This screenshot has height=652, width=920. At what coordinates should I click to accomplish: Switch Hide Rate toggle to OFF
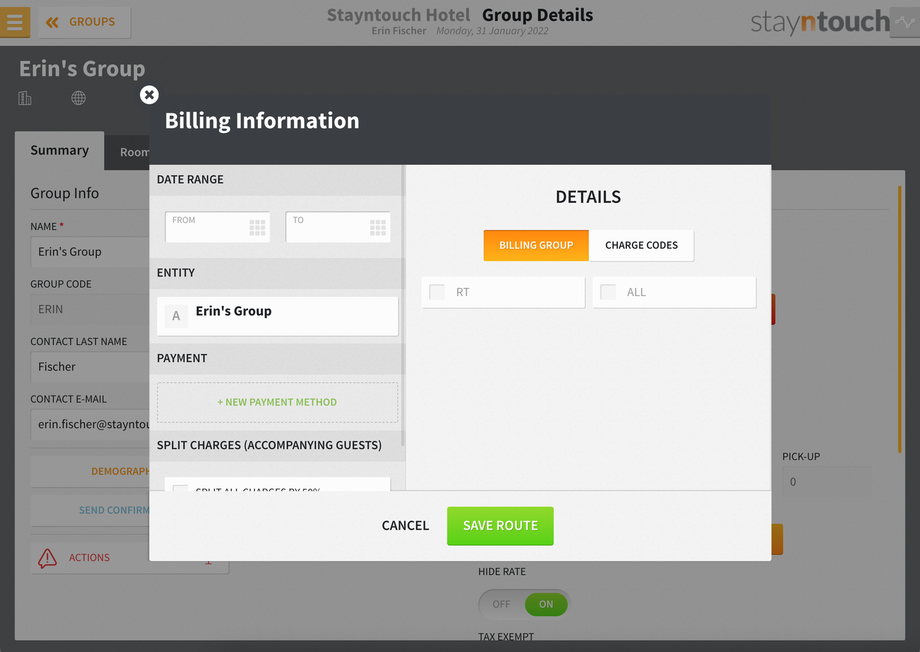point(501,604)
